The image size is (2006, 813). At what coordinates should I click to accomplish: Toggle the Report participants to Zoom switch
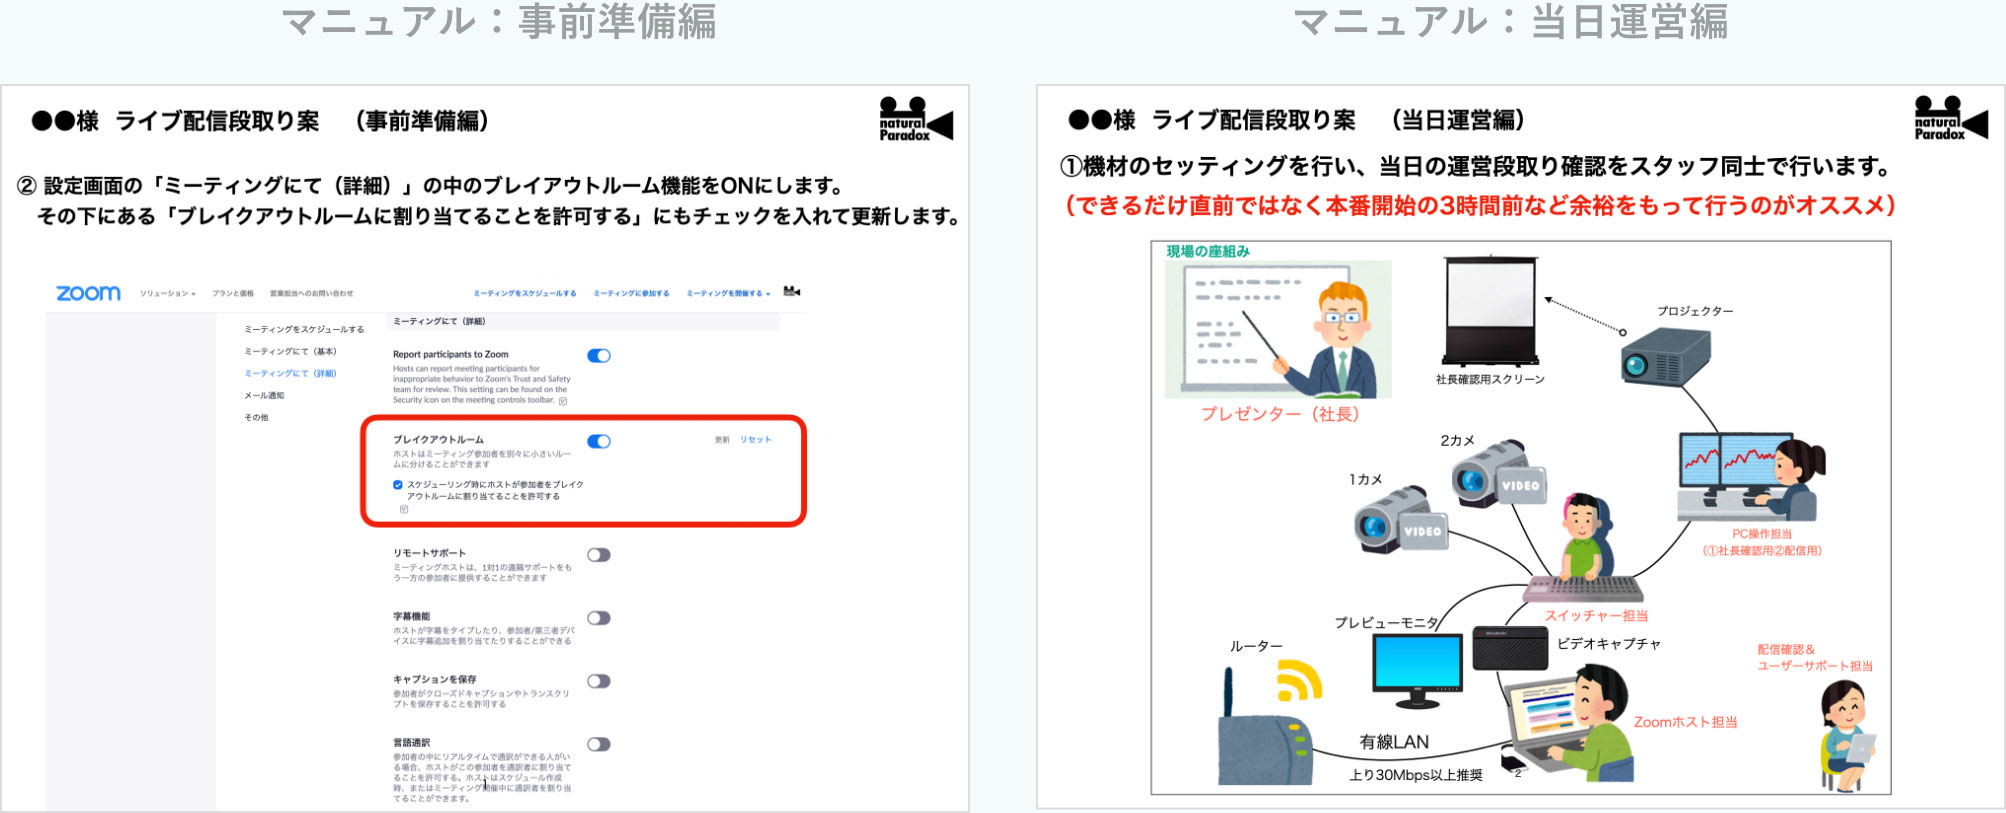(x=599, y=356)
